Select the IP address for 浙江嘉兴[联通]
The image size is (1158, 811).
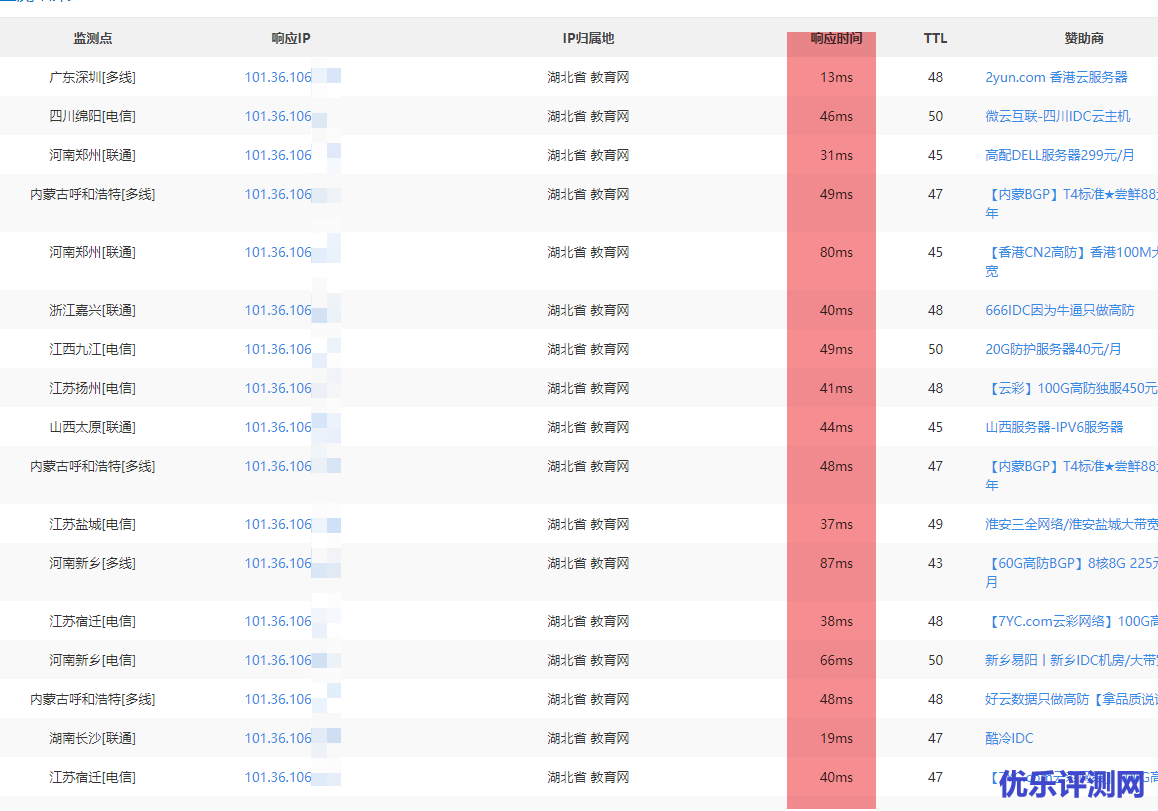click(x=279, y=310)
